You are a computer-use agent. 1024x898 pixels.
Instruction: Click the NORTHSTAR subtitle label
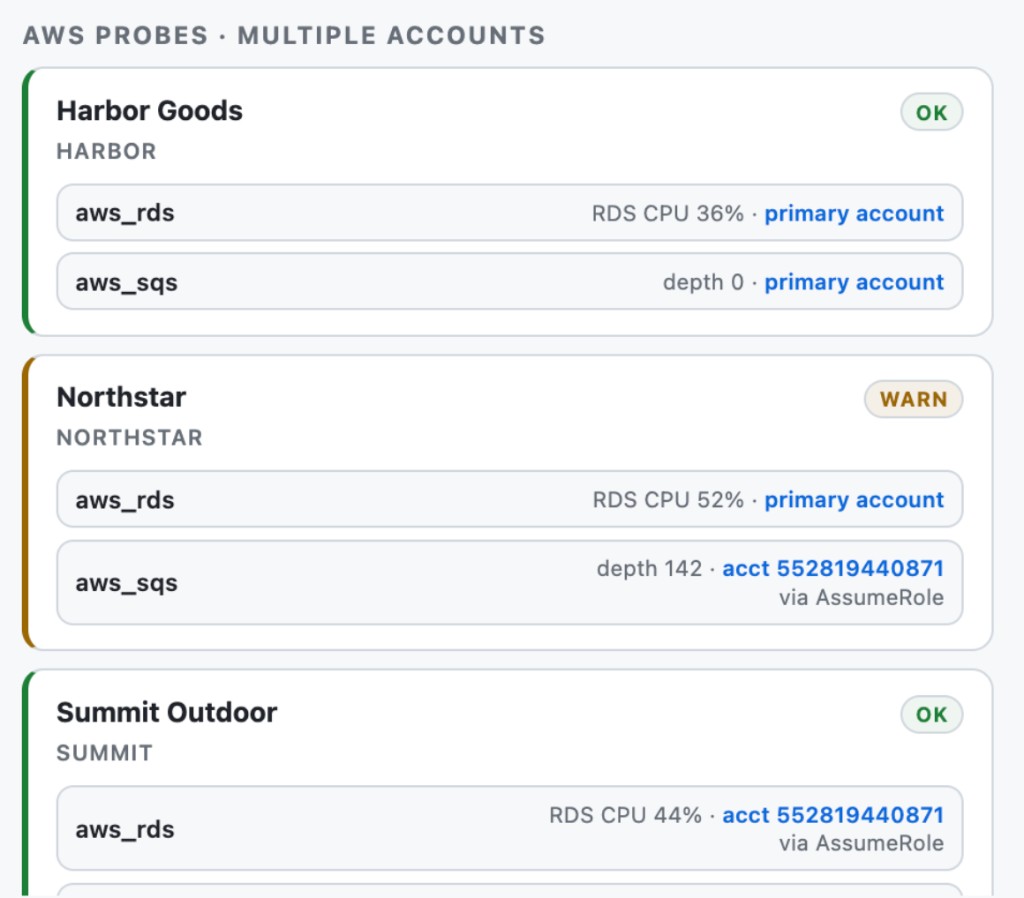coord(129,438)
